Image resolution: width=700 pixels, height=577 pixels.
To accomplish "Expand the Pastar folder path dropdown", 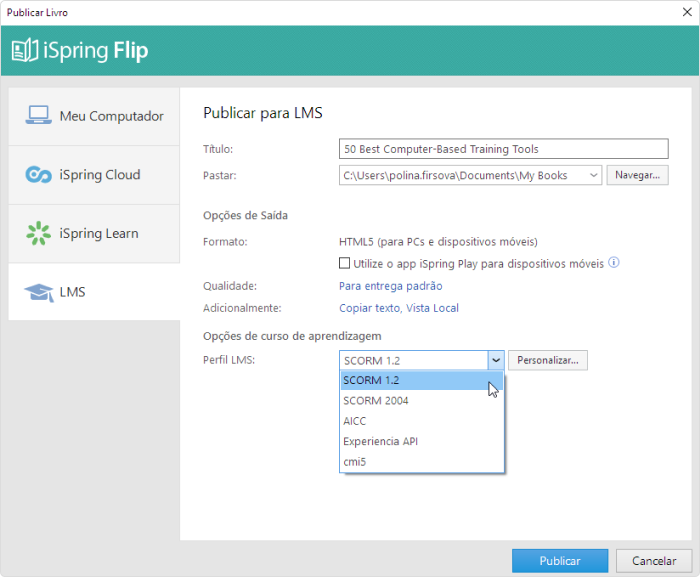I will 593,175.
